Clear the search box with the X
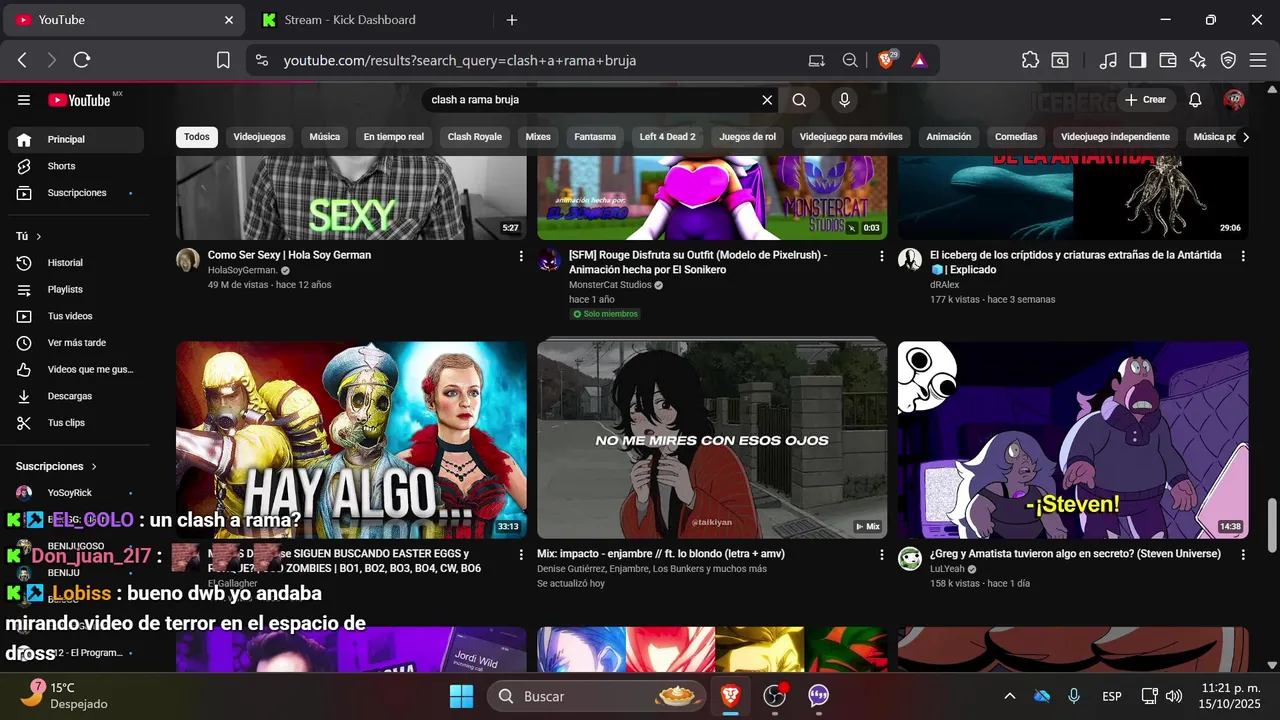 click(x=768, y=100)
